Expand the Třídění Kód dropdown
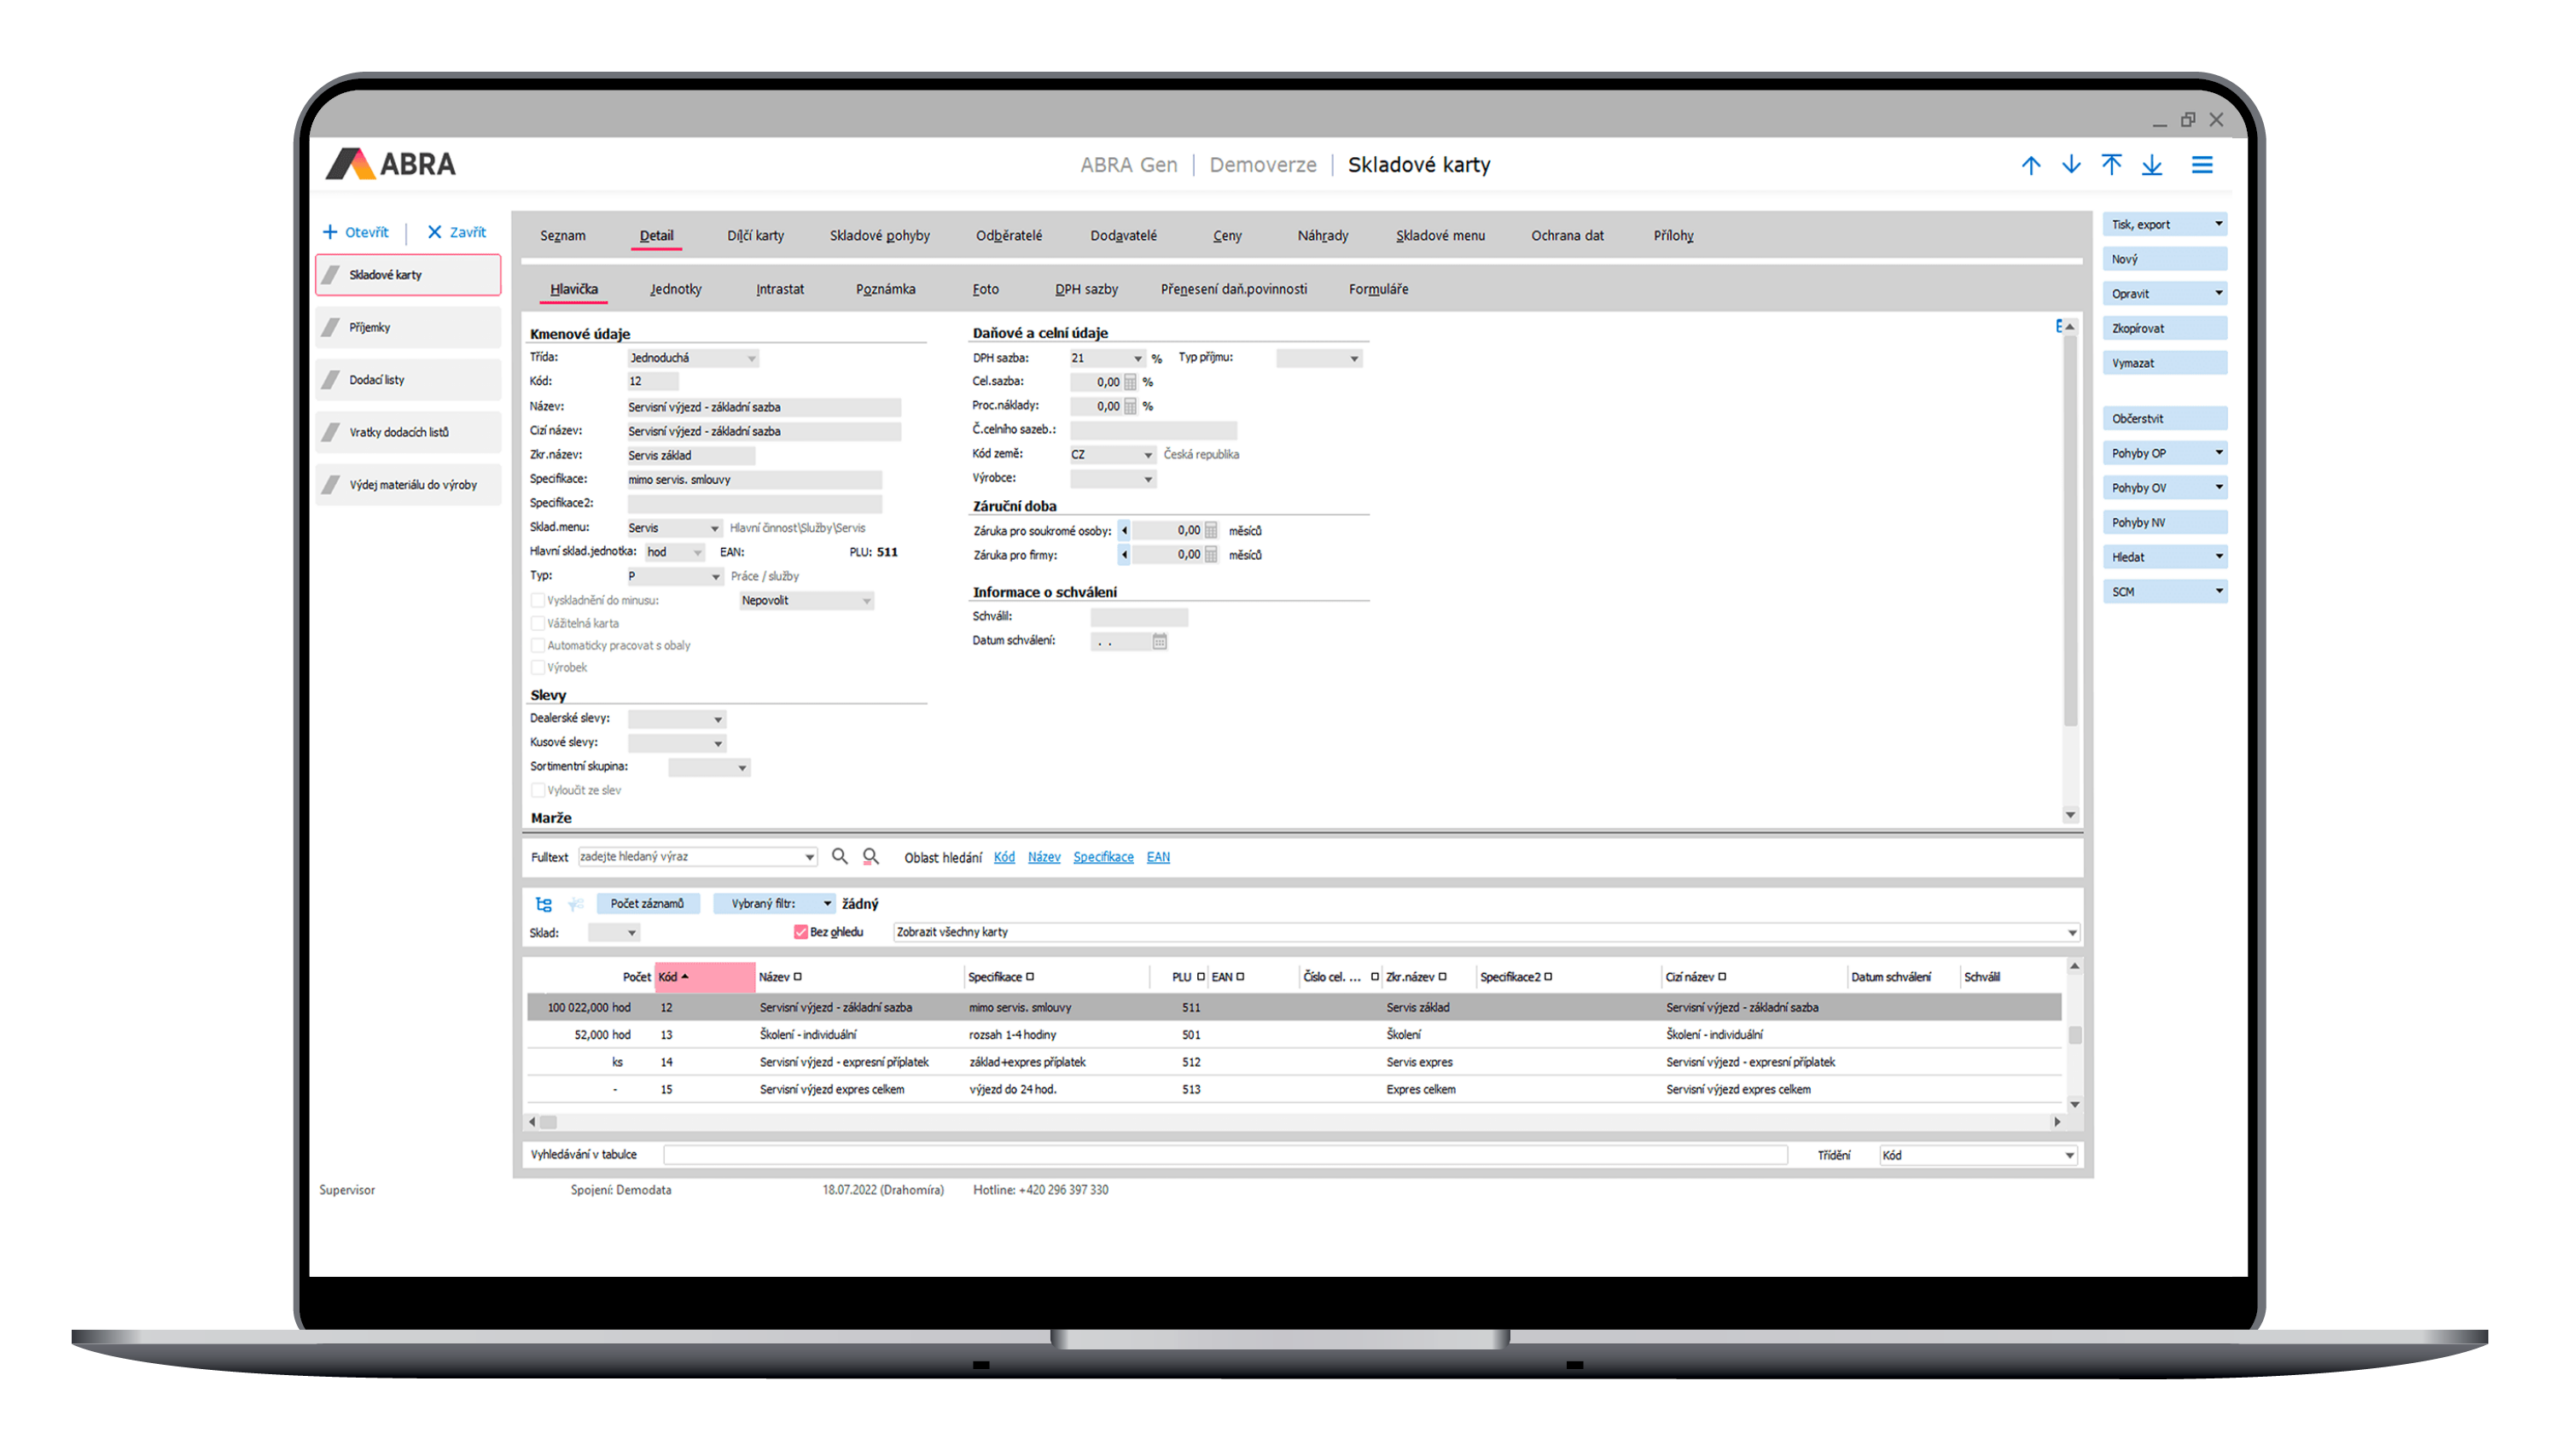The width and height of the screenshot is (2560, 1451). click(2069, 1155)
